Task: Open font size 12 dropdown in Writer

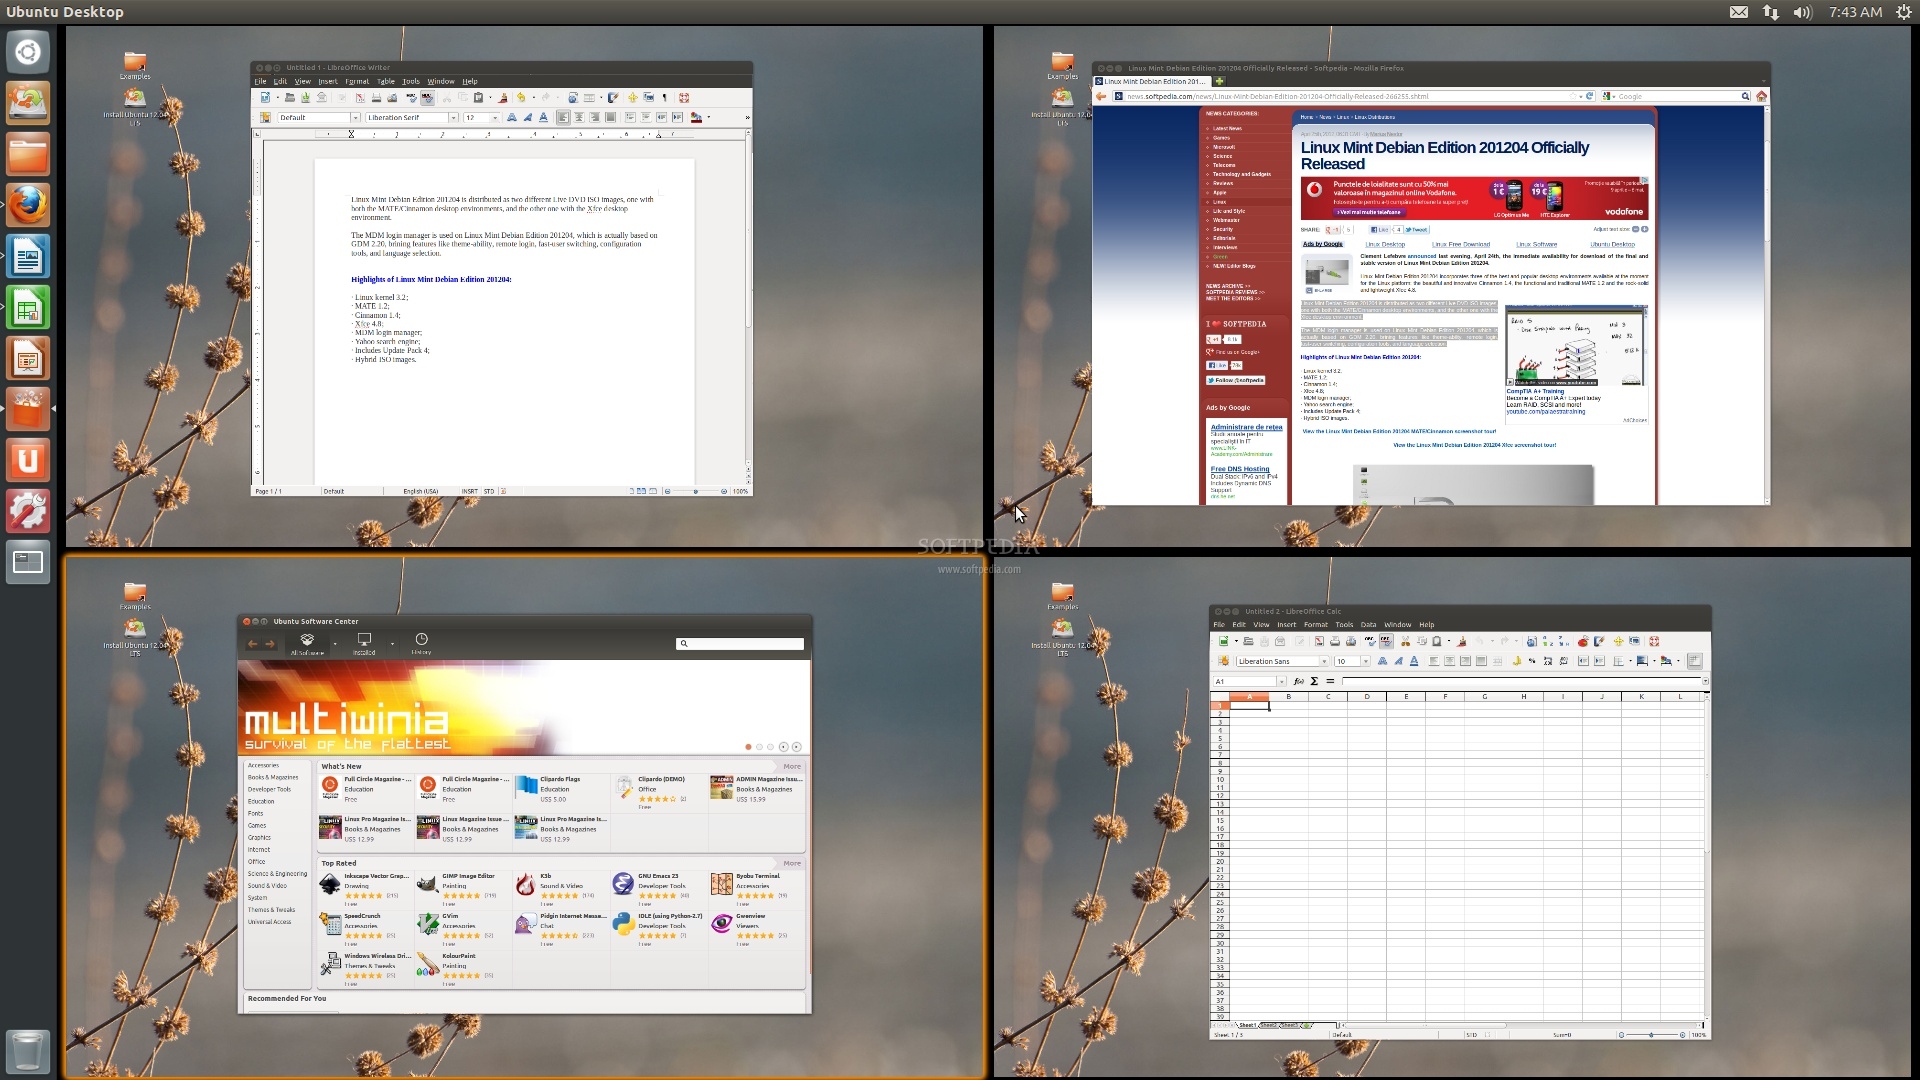Action: tap(495, 118)
